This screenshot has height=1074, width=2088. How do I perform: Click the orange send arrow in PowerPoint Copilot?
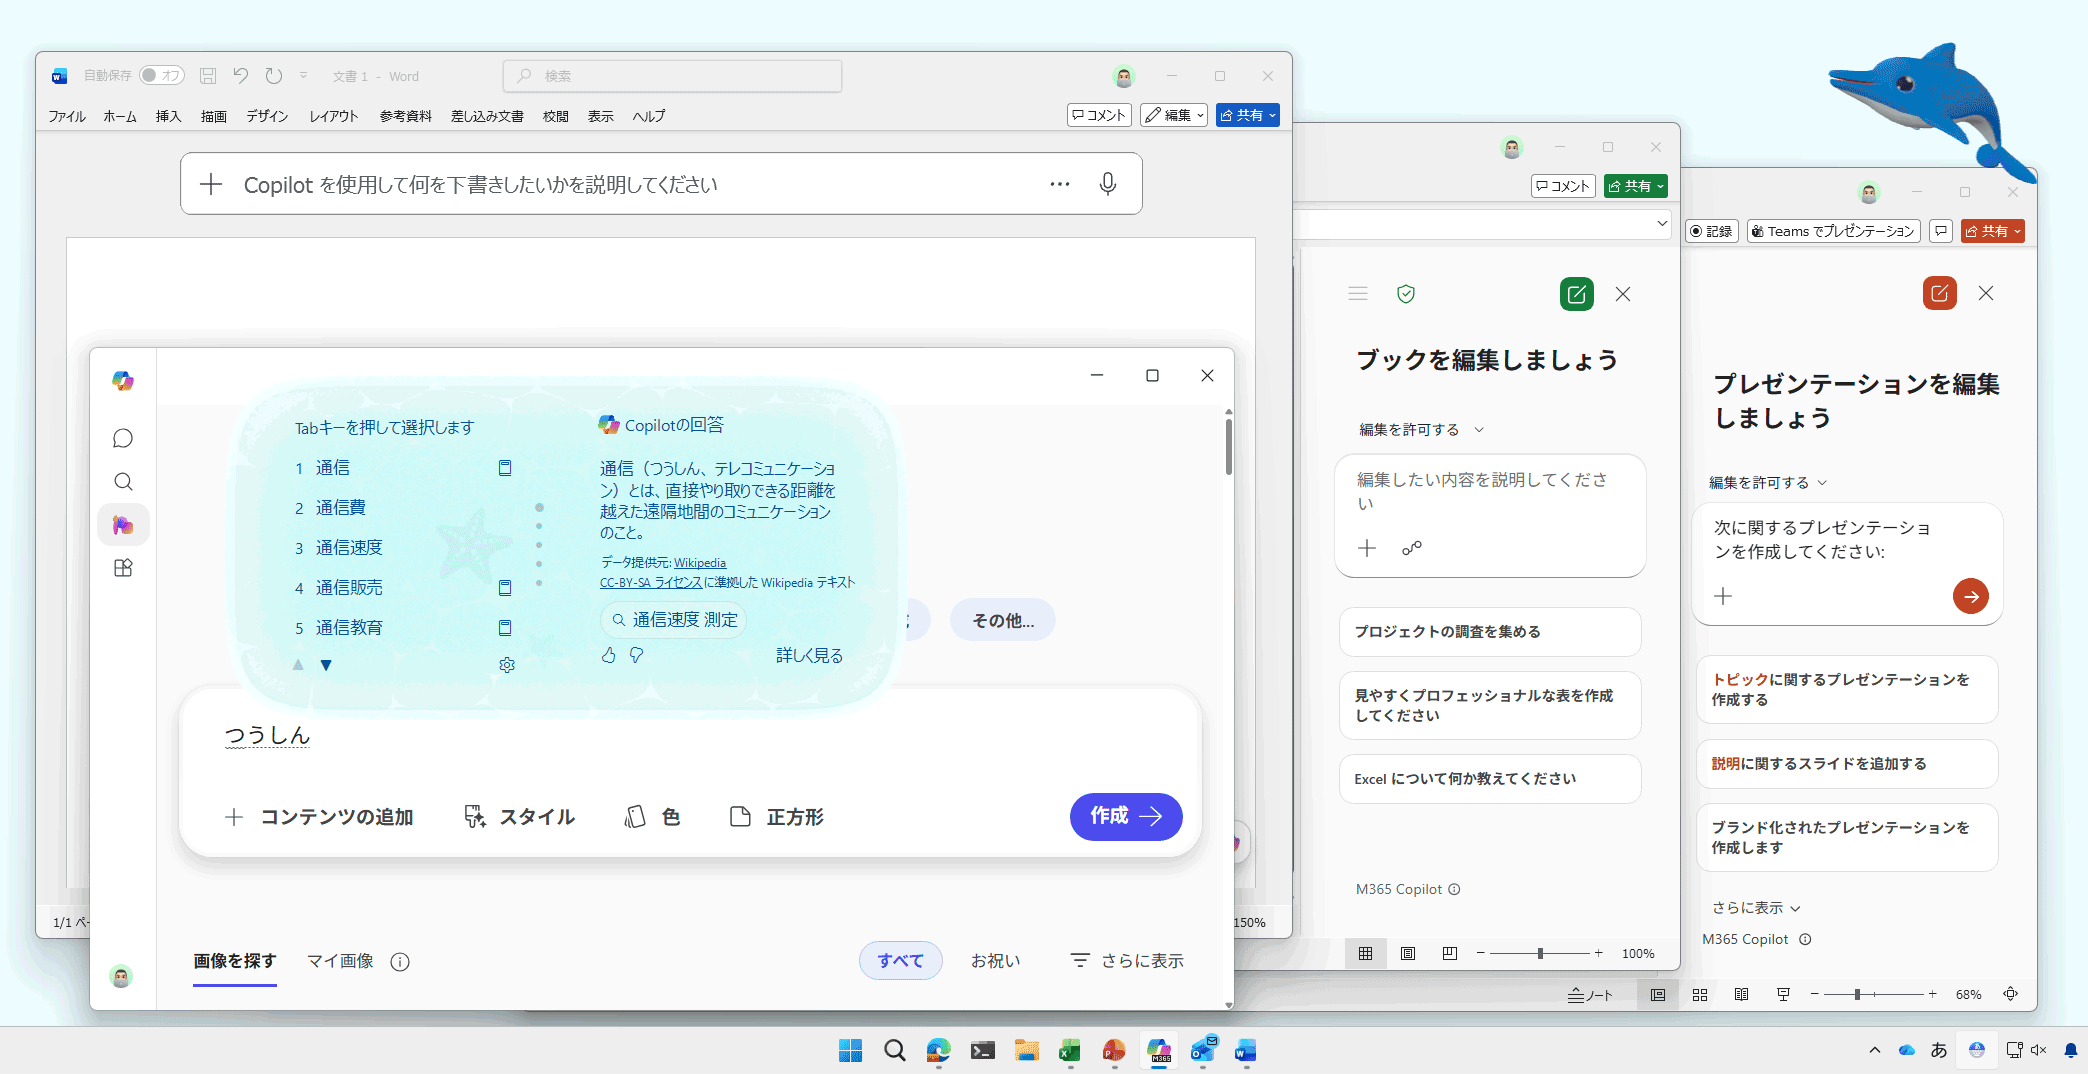(x=1971, y=597)
